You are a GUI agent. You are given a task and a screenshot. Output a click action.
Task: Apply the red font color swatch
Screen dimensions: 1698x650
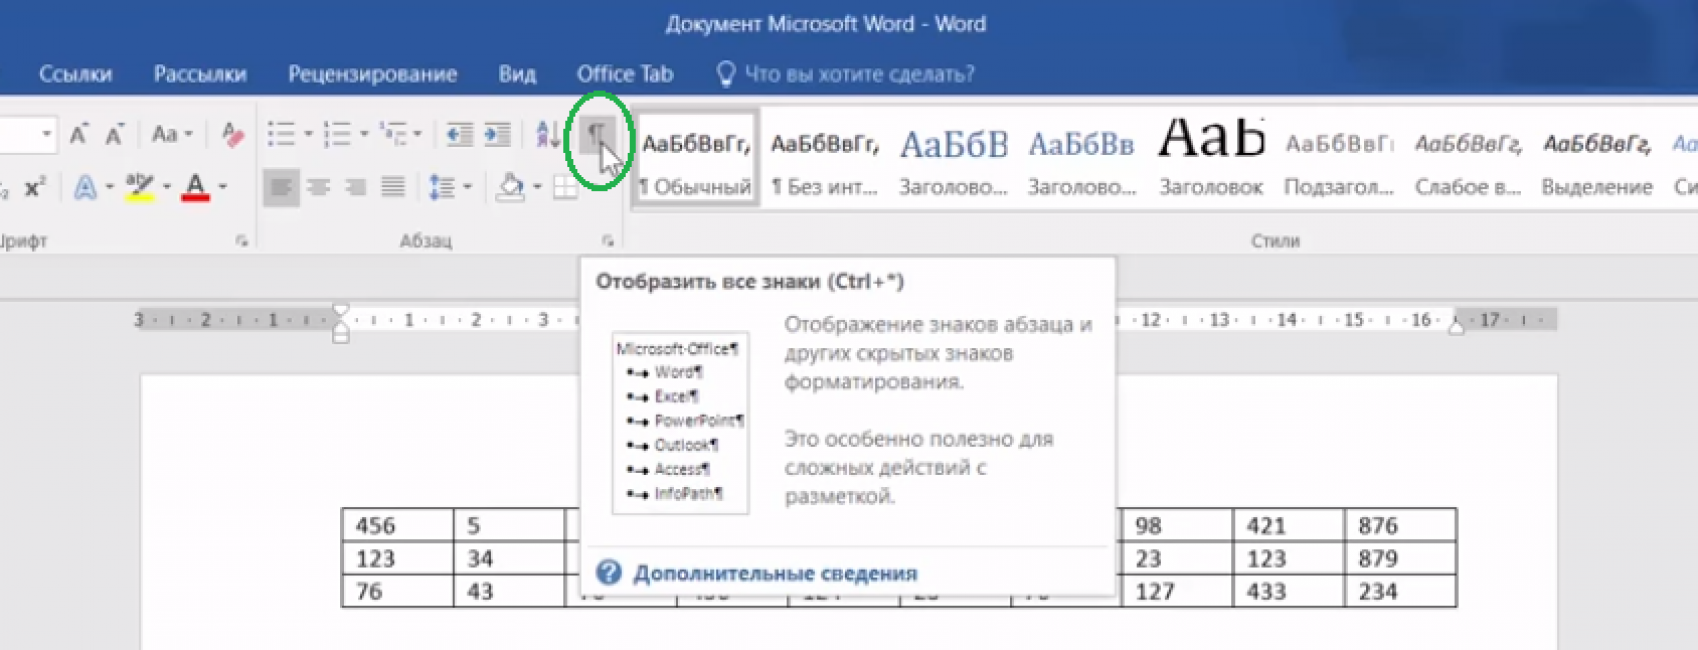point(196,187)
